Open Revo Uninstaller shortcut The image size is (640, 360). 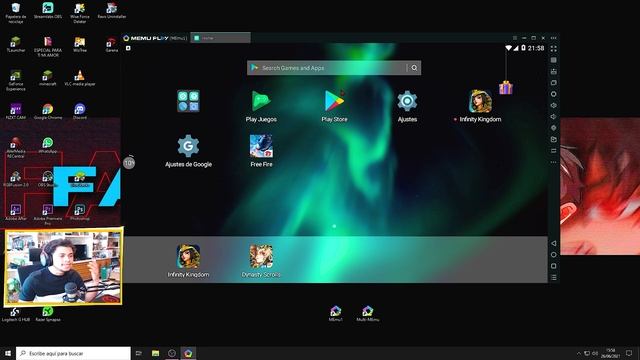point(111,11)
